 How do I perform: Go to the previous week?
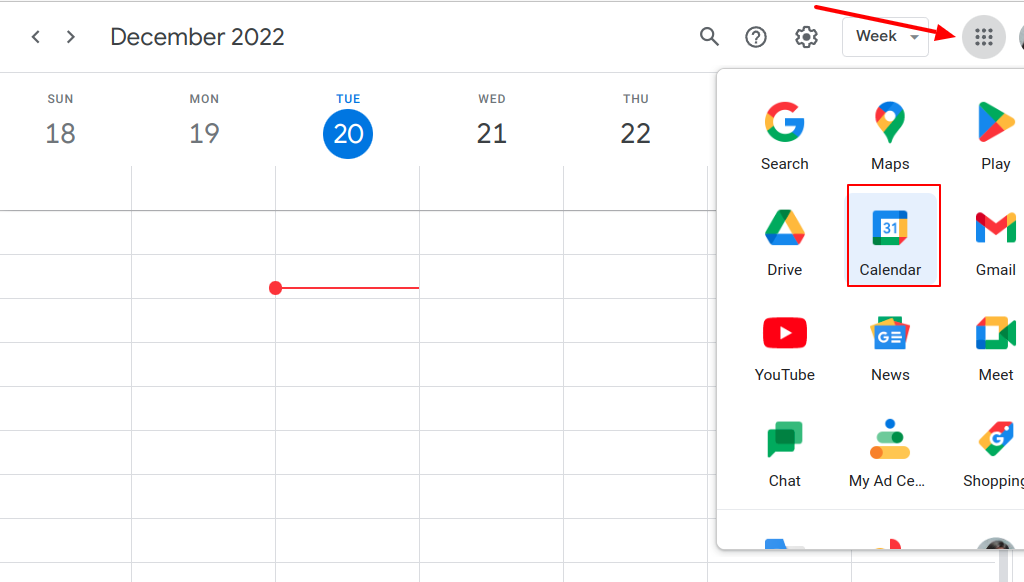[x=36, y=37]
